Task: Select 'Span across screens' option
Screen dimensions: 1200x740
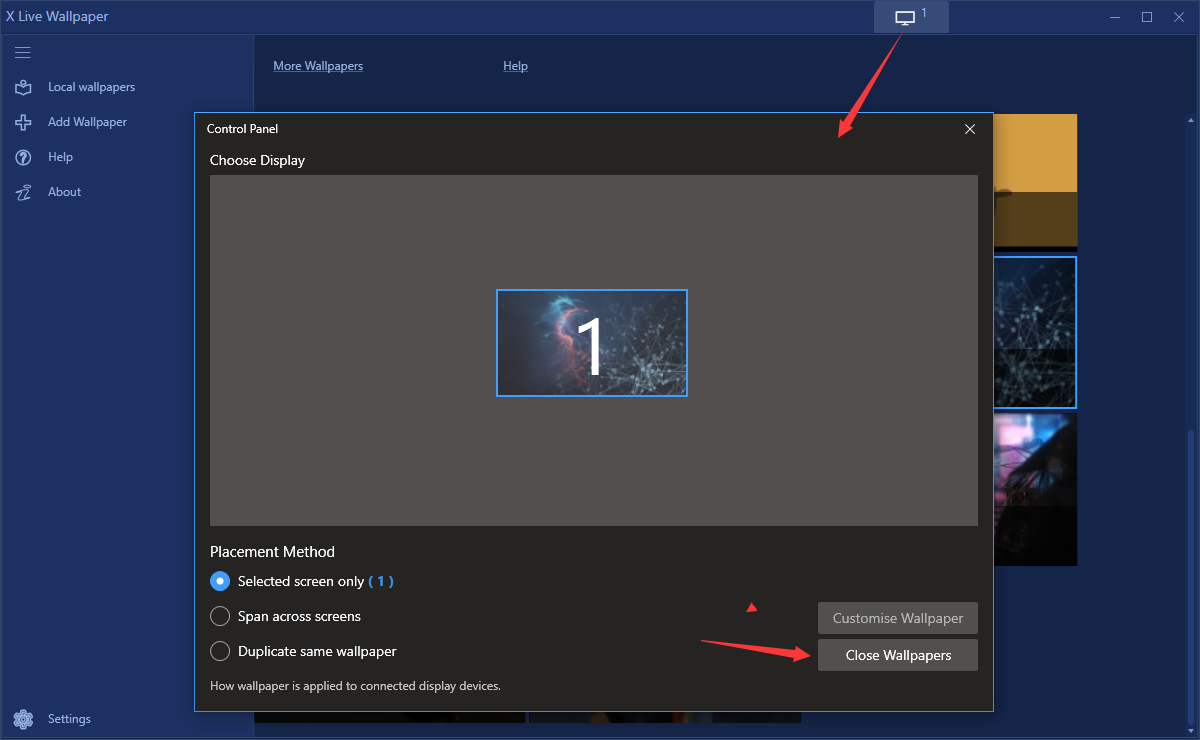Action: coord(220,616)
